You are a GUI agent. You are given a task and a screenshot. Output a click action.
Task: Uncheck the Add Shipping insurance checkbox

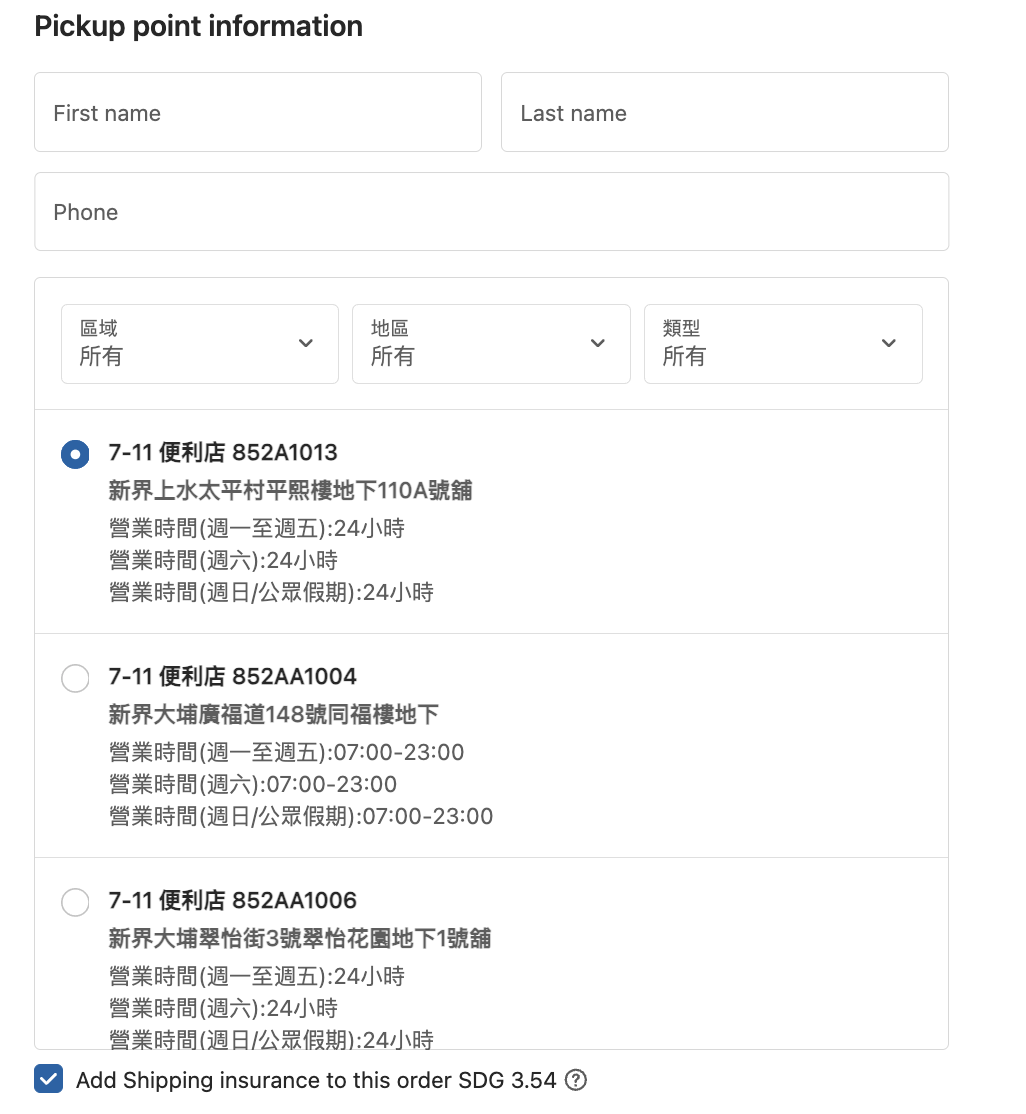point(48,1079)
